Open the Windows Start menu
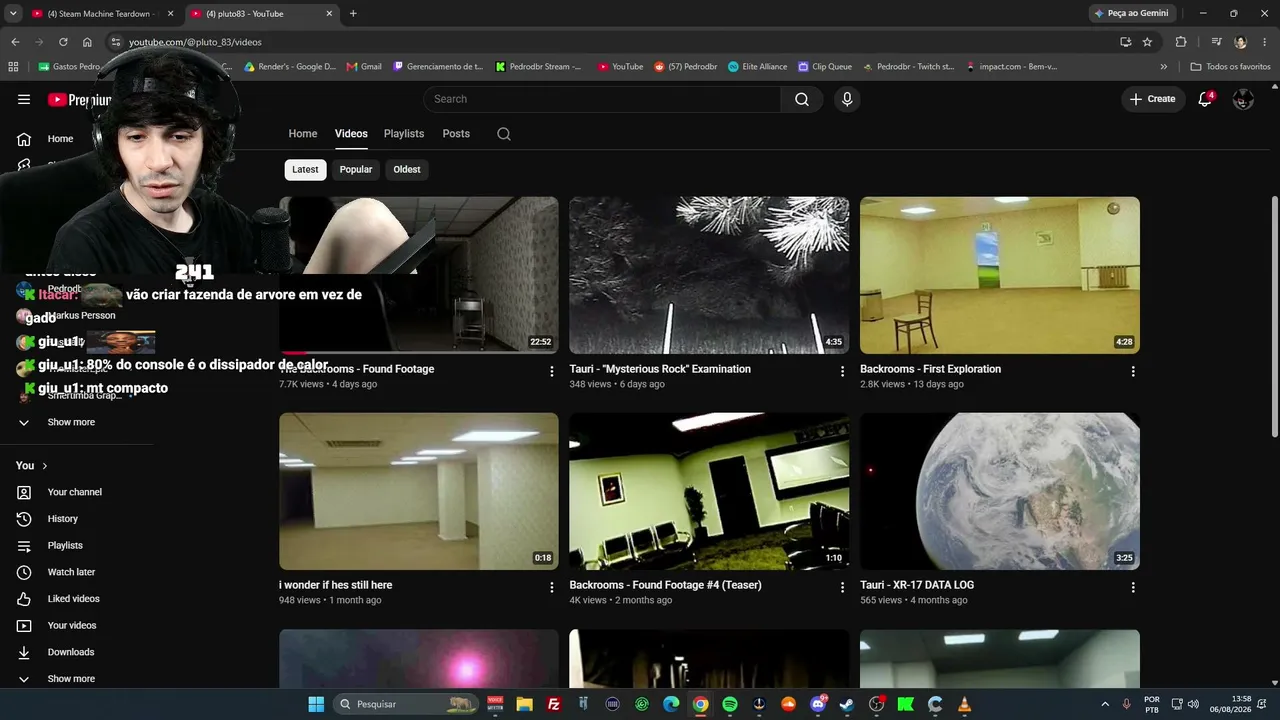This screenshot has width=1280, height=720. coord(316,704)
